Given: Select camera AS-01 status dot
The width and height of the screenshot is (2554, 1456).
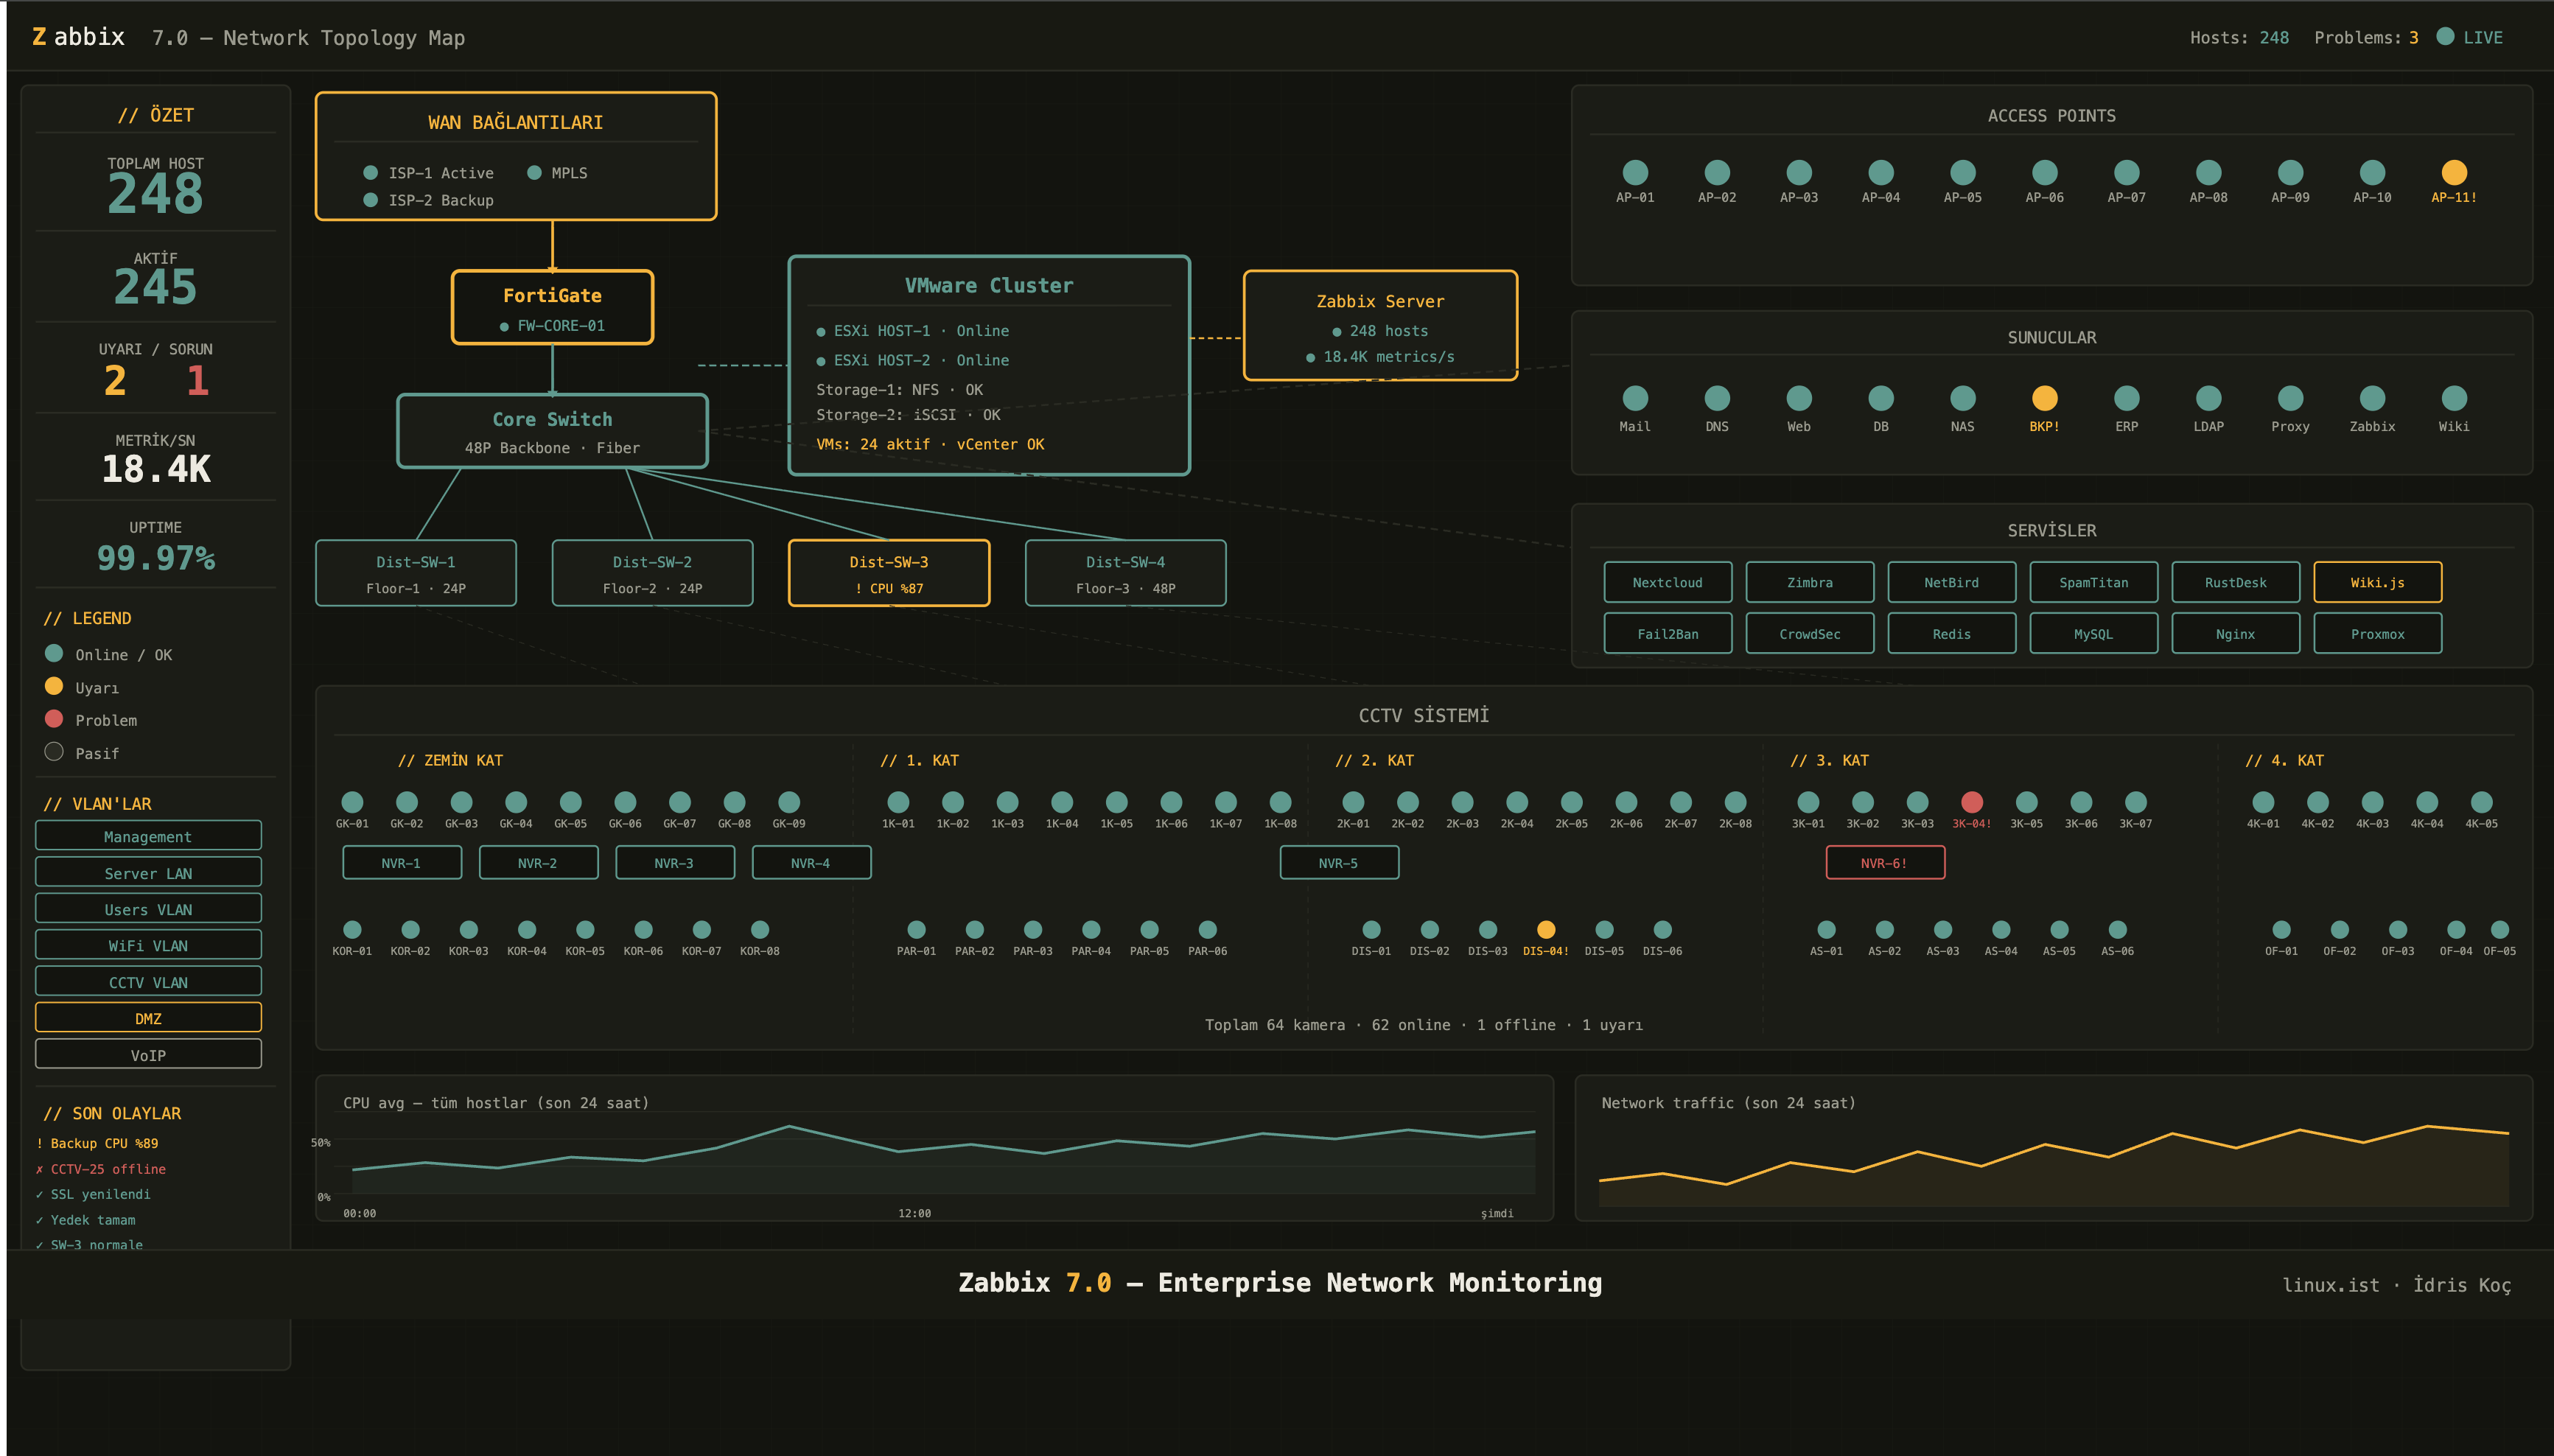Looking at the screenshot, I should pos(1826,930).
